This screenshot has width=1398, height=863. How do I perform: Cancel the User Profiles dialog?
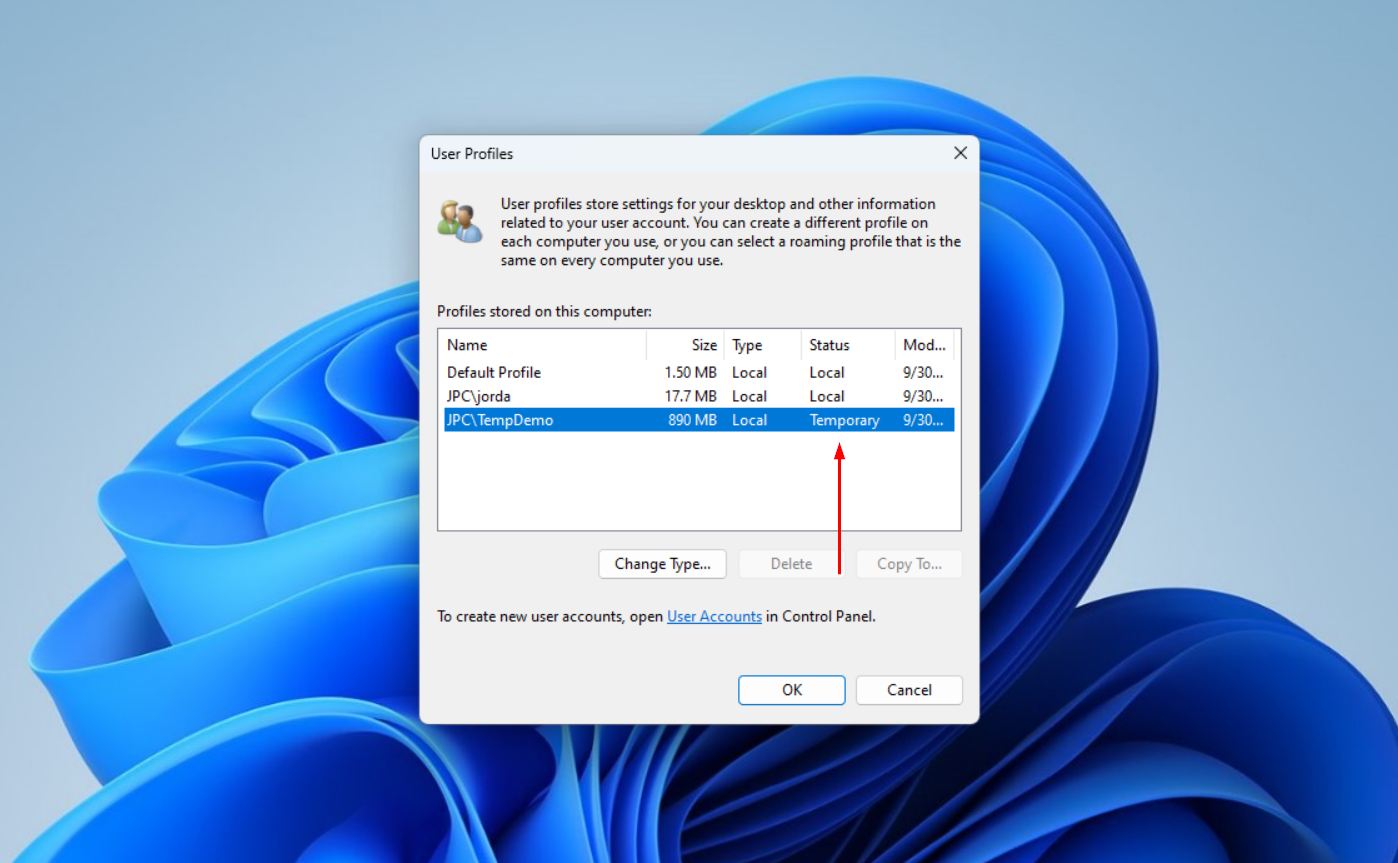click(x=909, y=690)
